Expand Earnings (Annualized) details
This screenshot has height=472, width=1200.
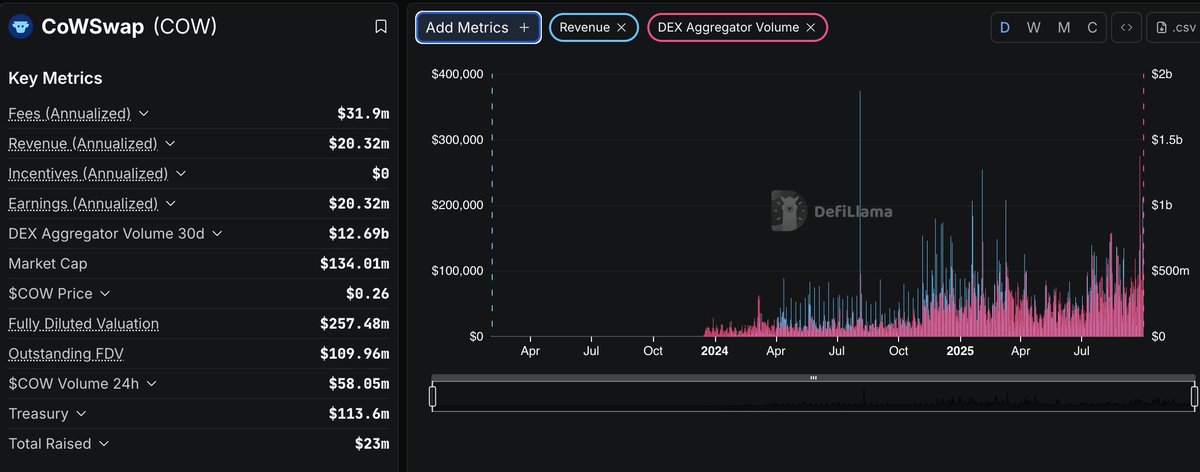click(170, 204)
